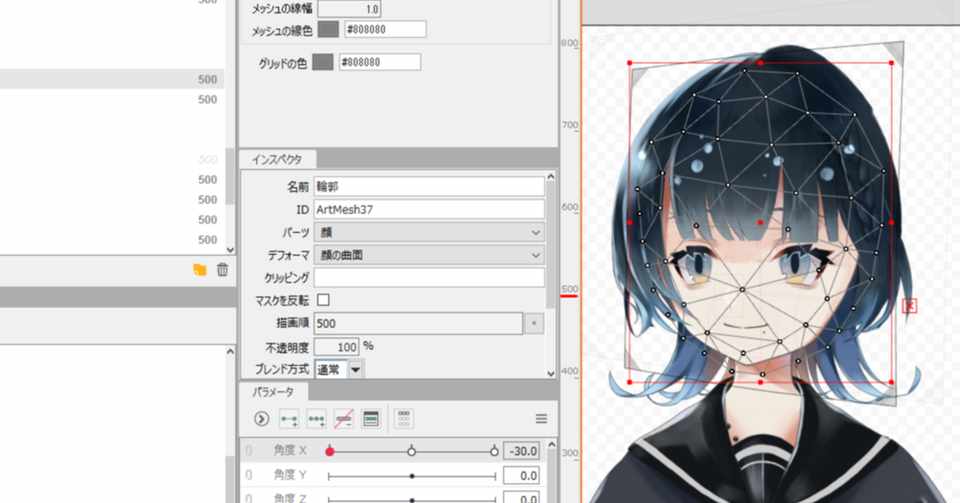Click the 角度 X parameter label
The width and height of the screenshot is (960, 503).
[x=290, y=450]
